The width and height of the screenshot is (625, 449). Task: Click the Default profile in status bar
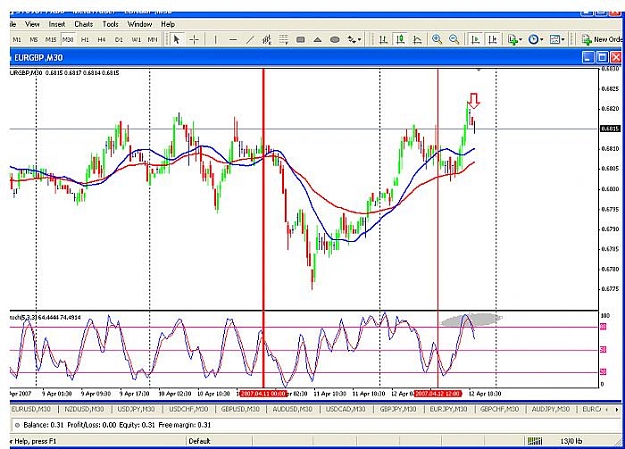pos(199,441)
